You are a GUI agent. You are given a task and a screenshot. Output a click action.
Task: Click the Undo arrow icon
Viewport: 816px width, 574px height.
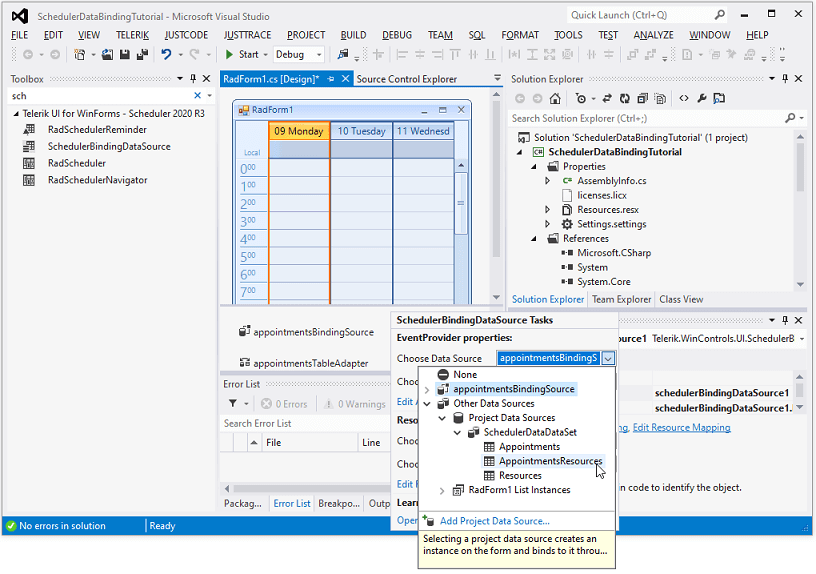tap(166, 54)
